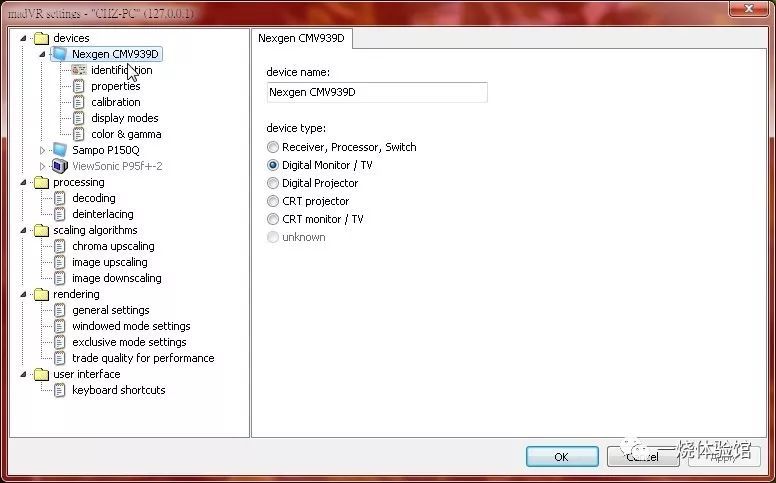Click the calibration page icon
The width and height of the screenshot is (776, 483).
pyautogui.click(x=79, y=102)
